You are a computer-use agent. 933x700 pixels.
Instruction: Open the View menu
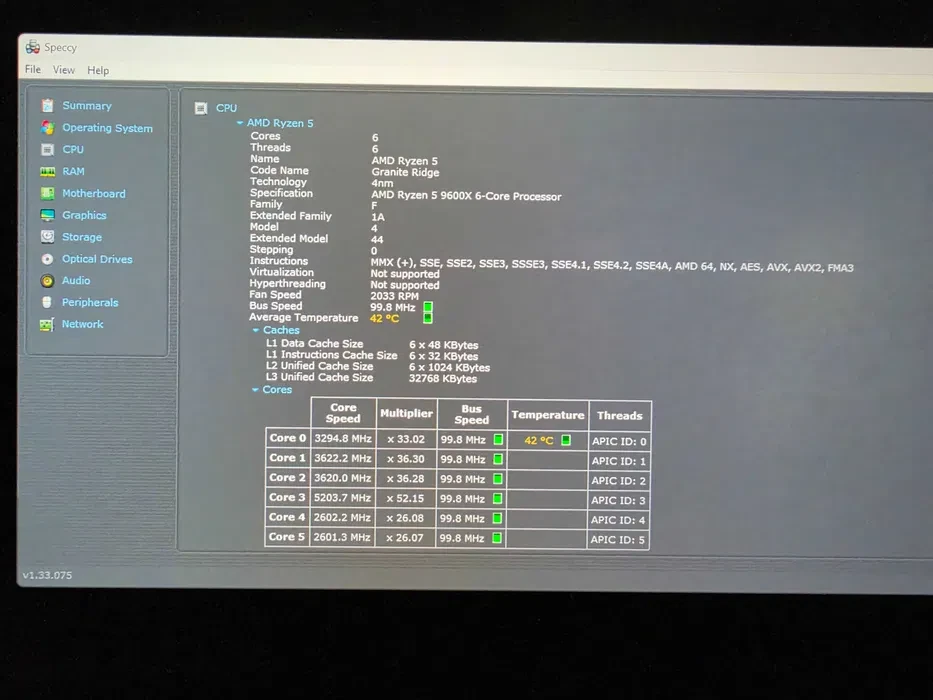tap(64, 70)
